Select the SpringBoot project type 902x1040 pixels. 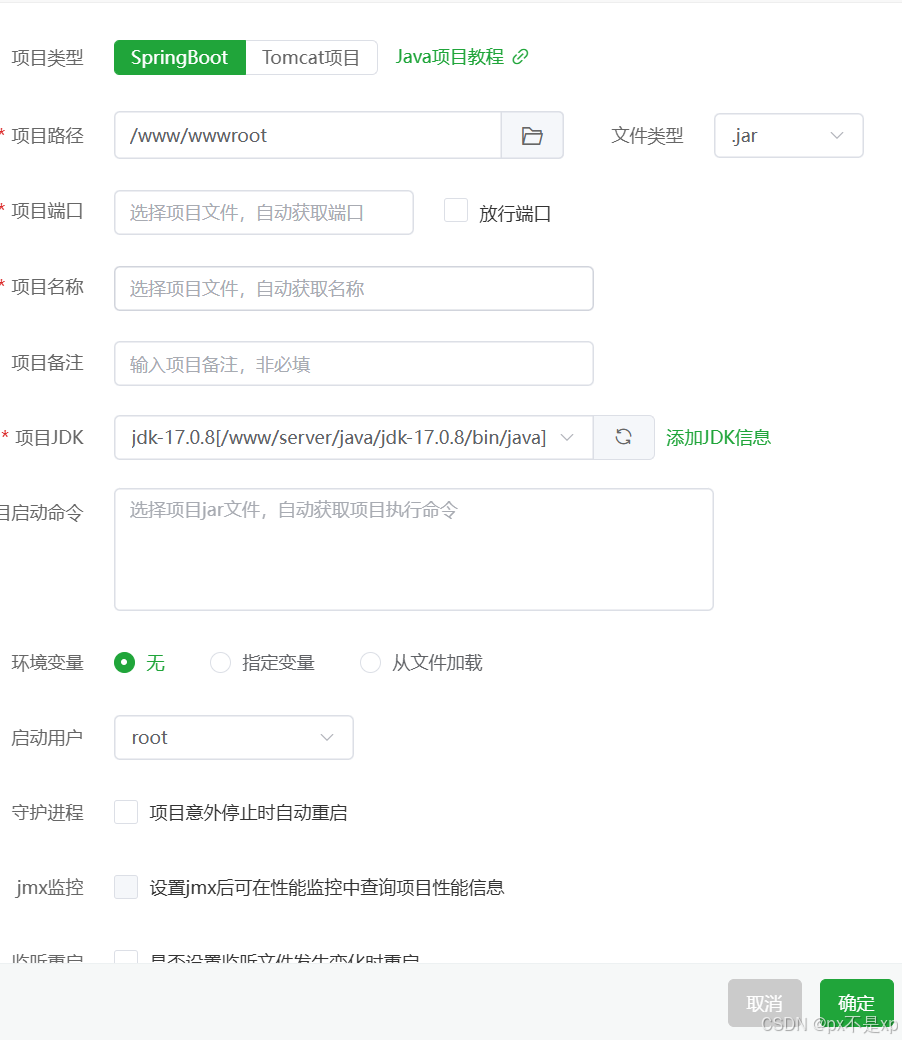[x=180, y=58]
